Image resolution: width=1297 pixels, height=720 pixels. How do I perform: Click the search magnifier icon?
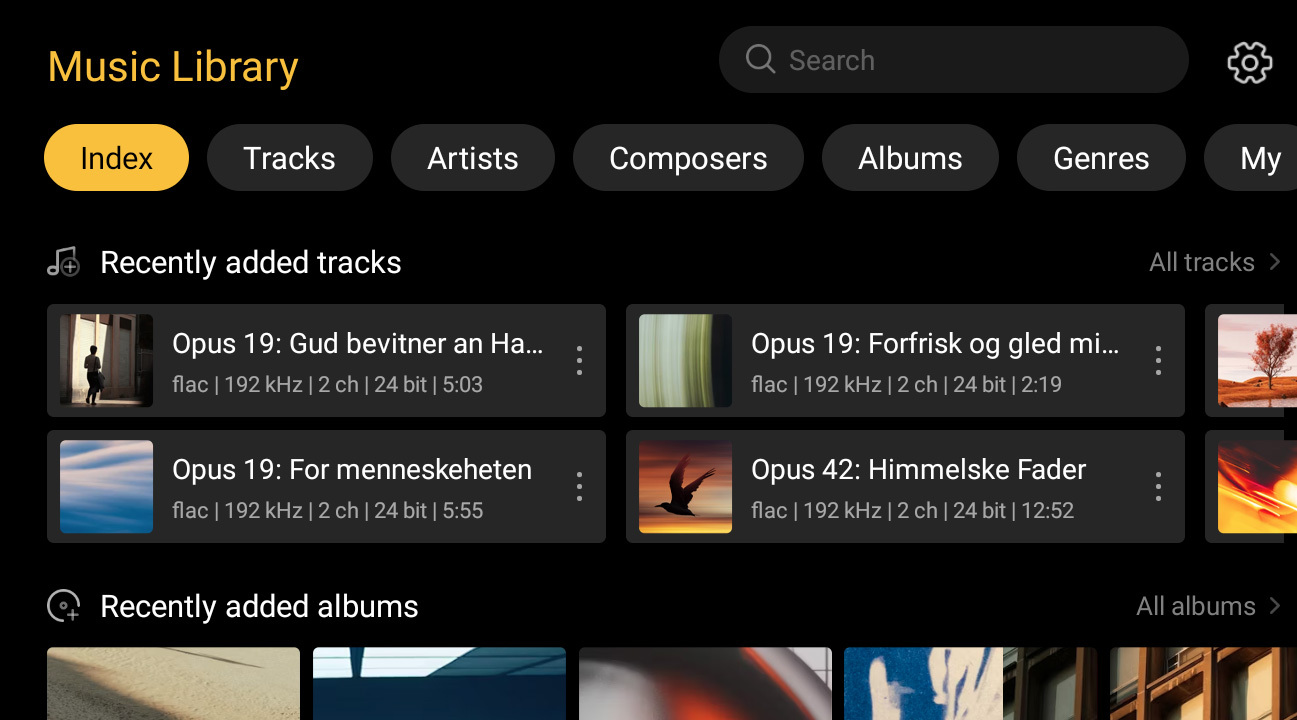(x=760, y=59)
